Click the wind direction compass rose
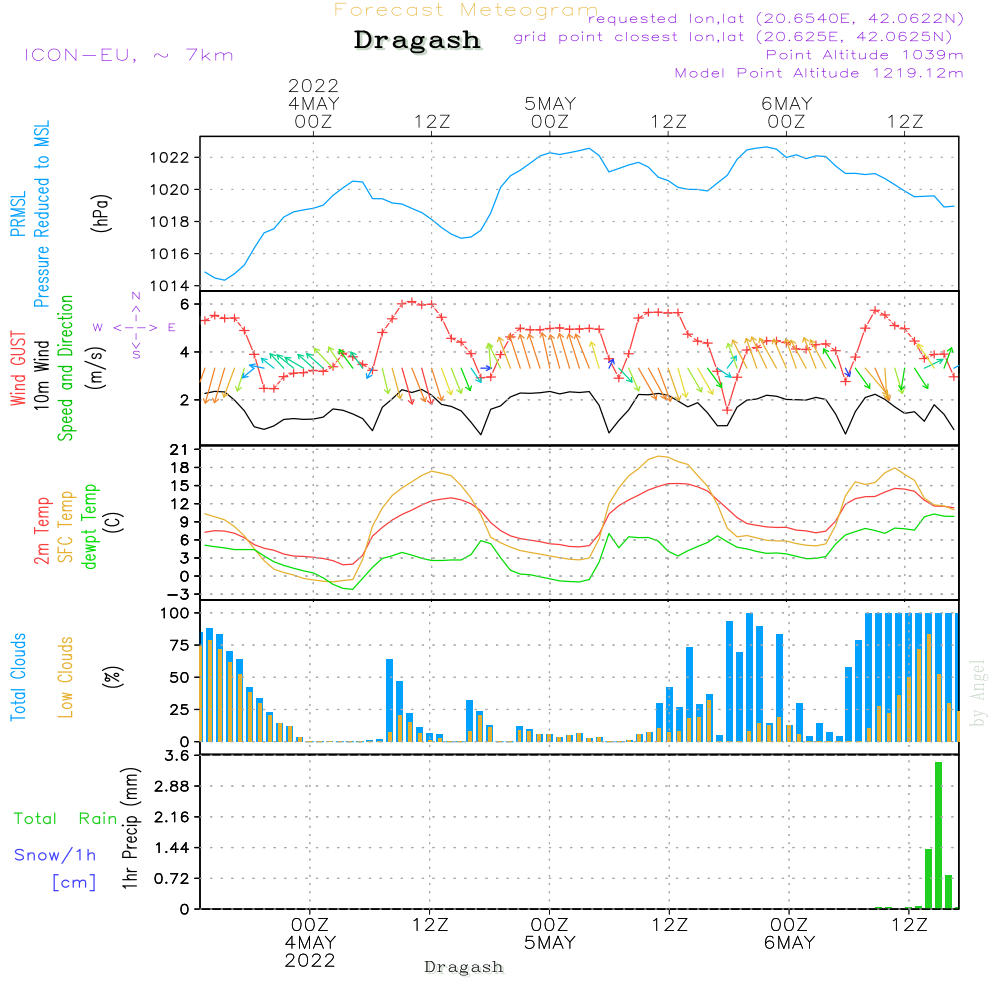1000x1000 pixels. tap(135, 326)
